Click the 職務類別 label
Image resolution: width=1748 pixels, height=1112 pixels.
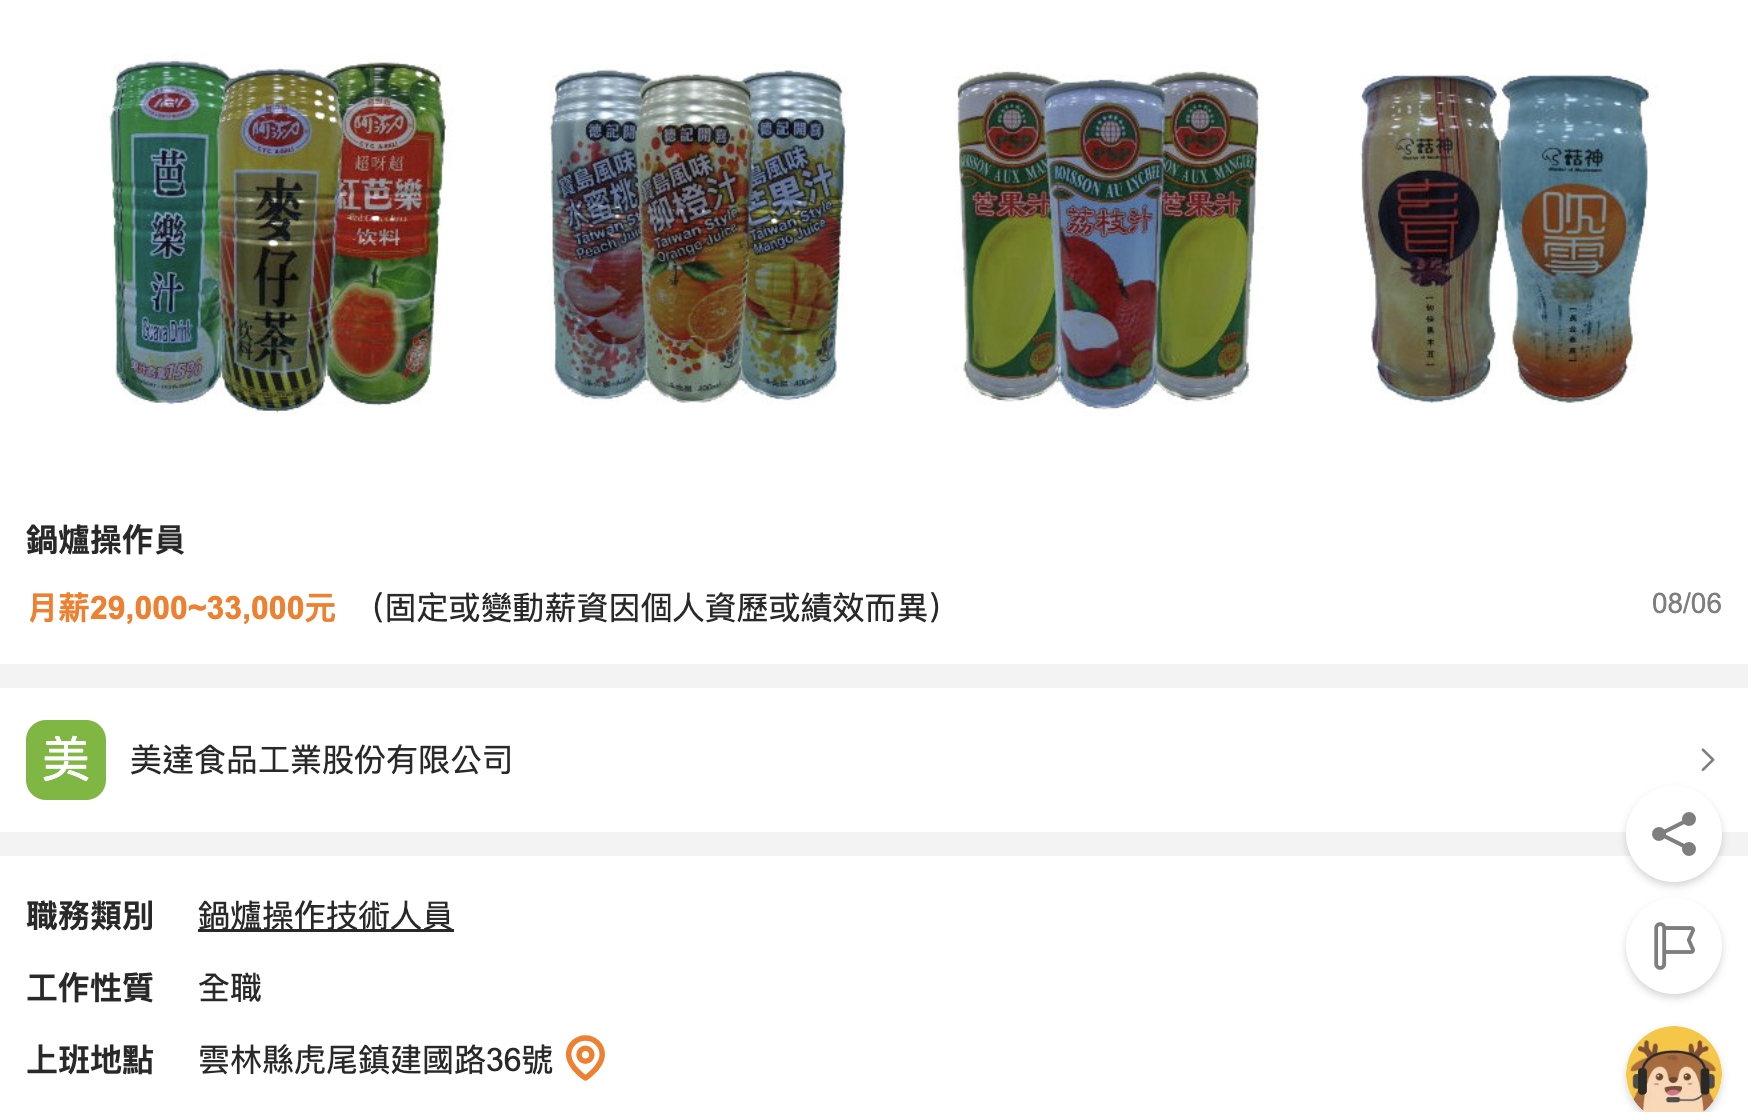(x=90, y=916)
